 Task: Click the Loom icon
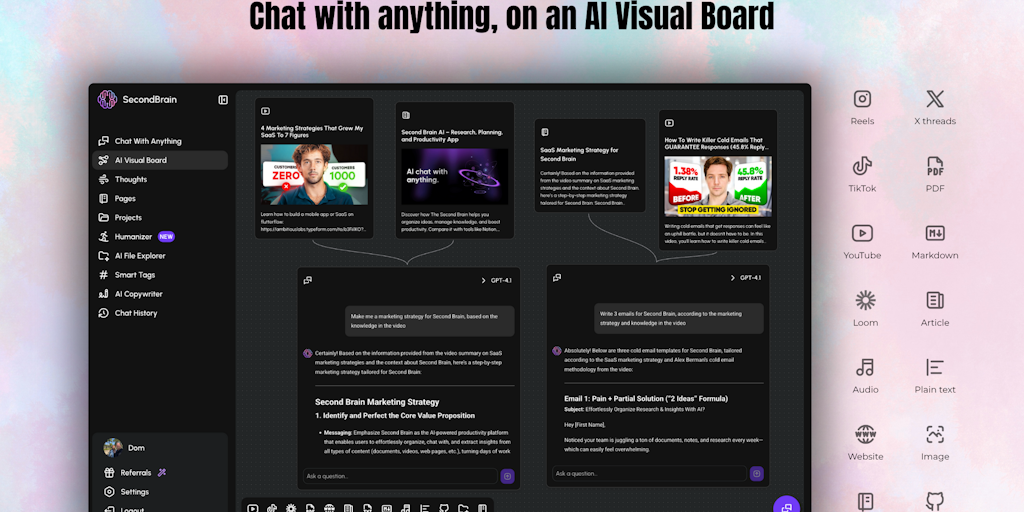(865, 300)
